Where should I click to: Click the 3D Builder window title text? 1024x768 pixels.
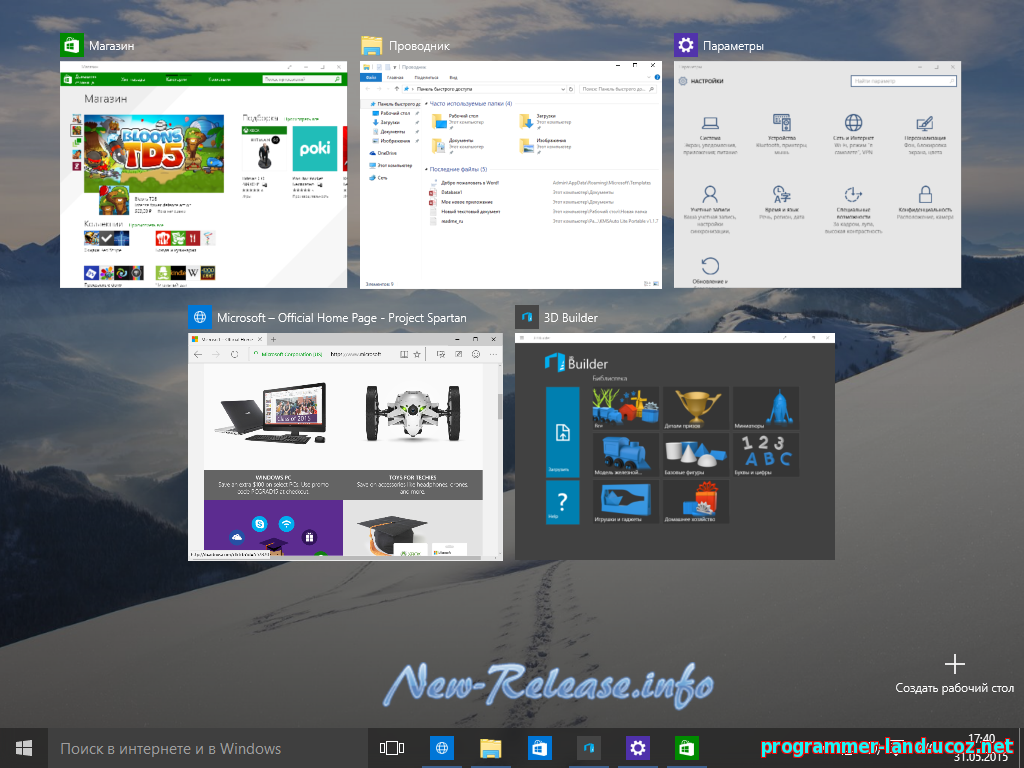(571, 318)
